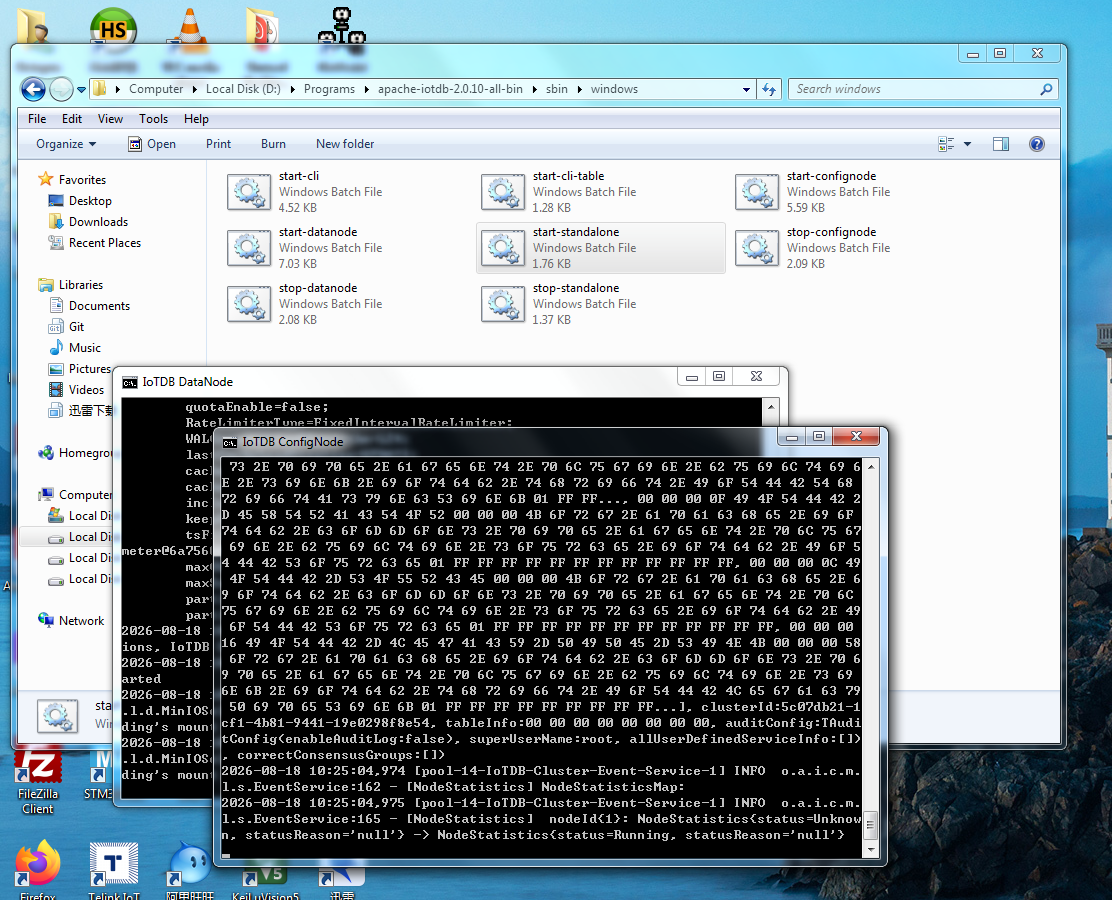Open the View menu

[x=110, y=119]
